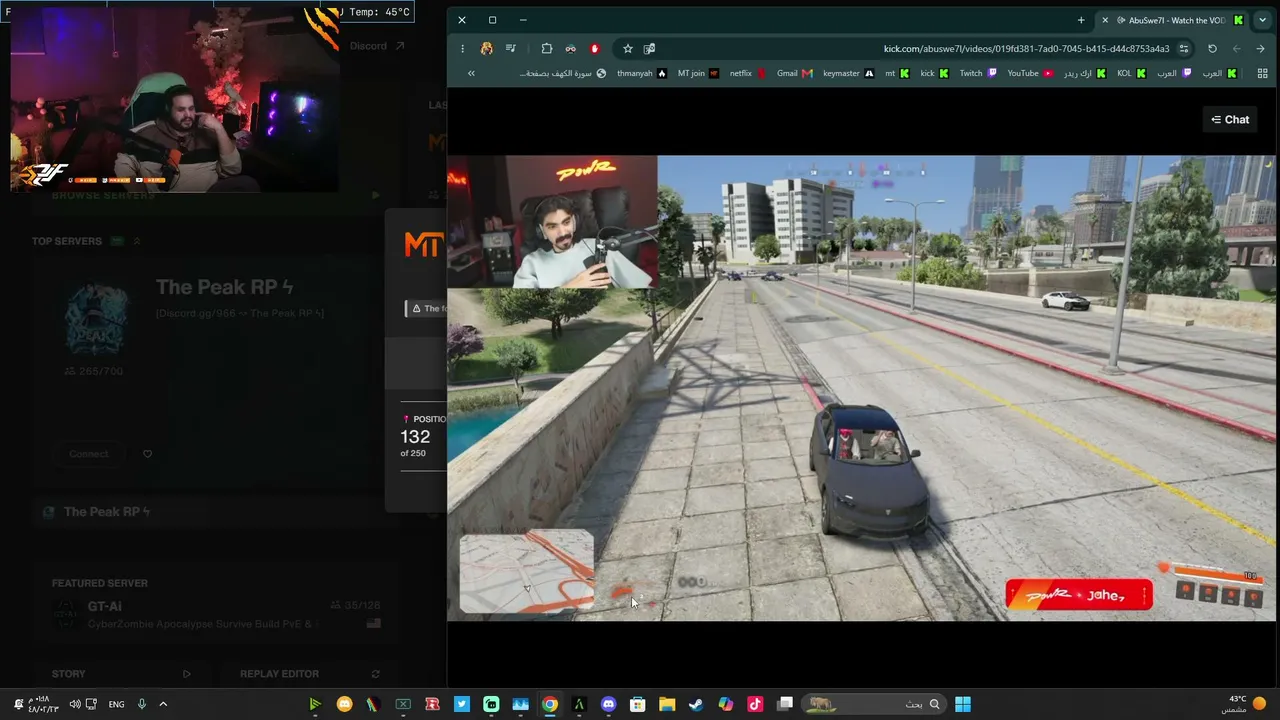The width and height of the screenshot is (1280, 720).
Task: Expand the Chat panel on Kick
Action: (1230, 119)
